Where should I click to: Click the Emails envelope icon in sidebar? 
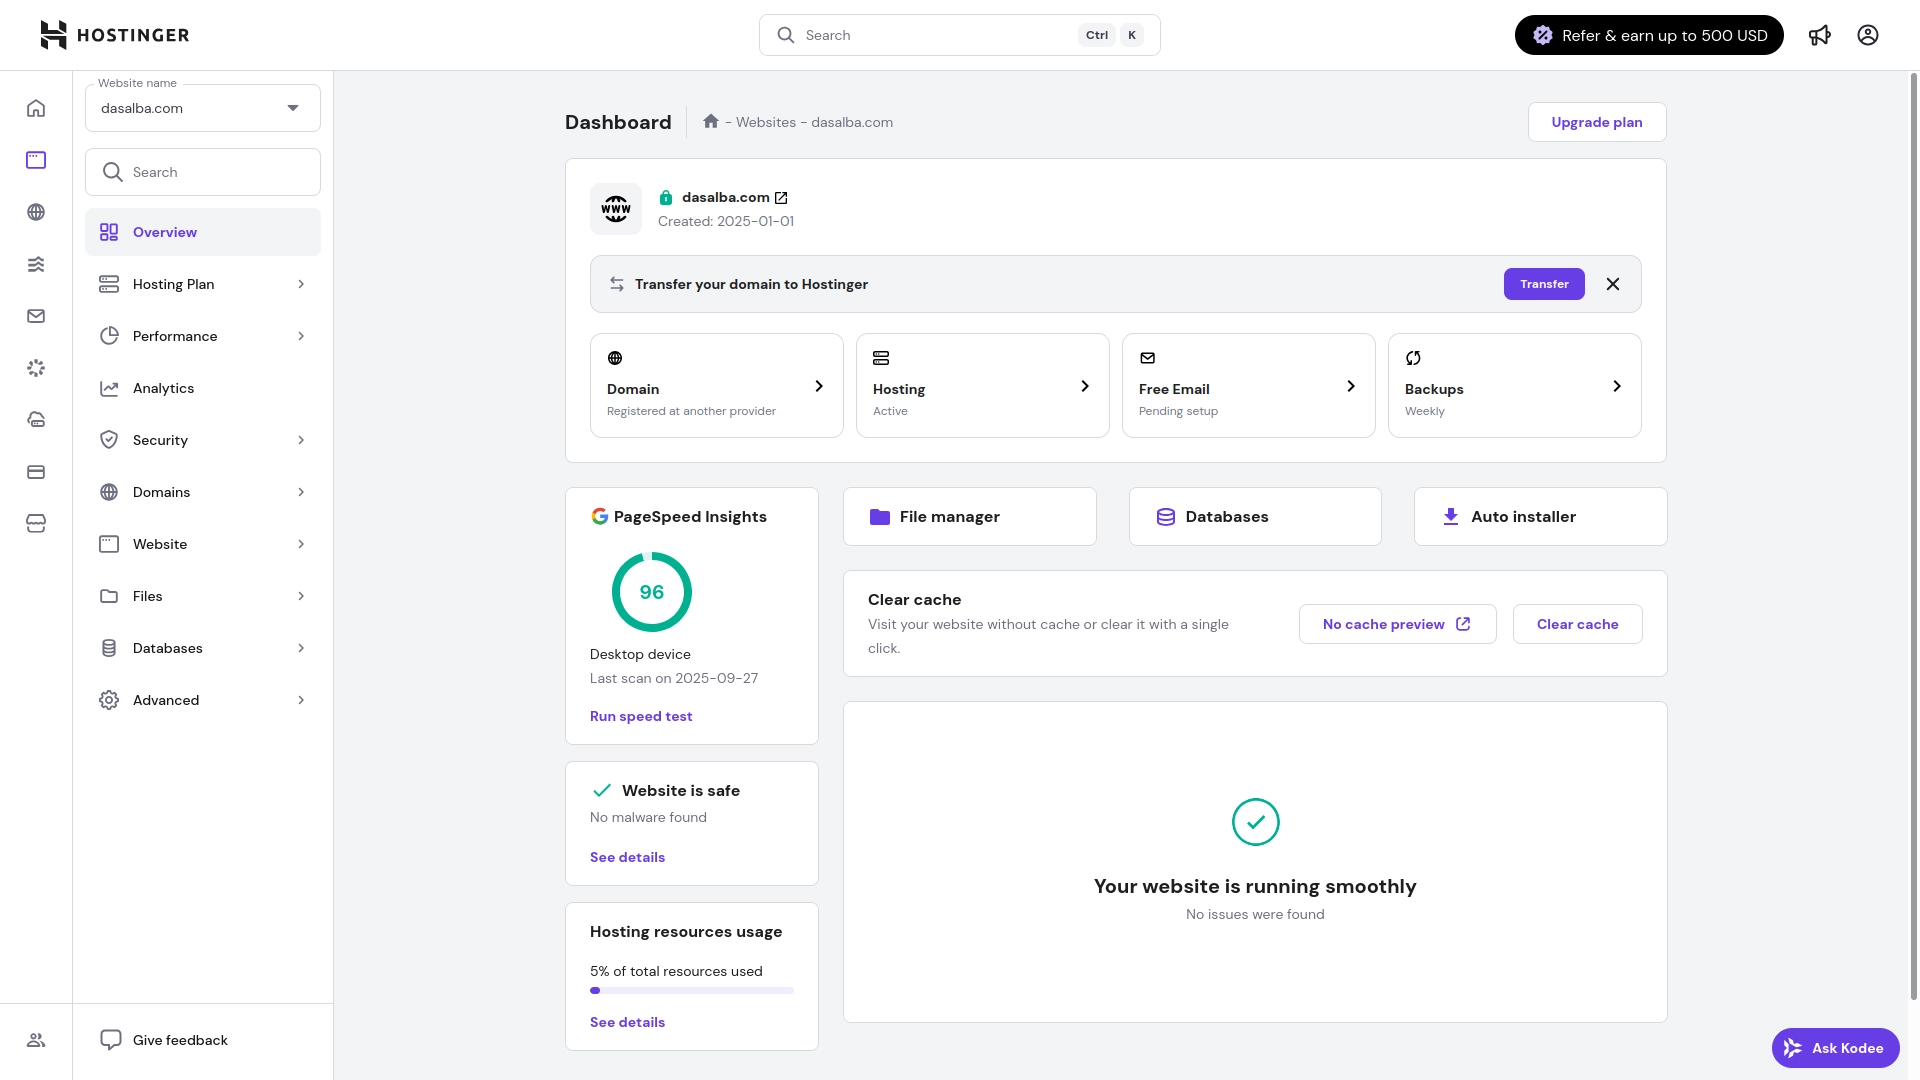coord(36,316)
